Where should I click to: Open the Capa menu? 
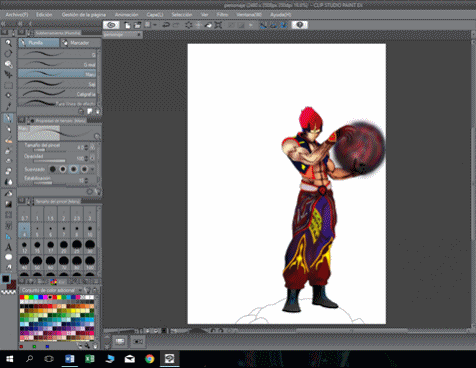coord(155,15)
